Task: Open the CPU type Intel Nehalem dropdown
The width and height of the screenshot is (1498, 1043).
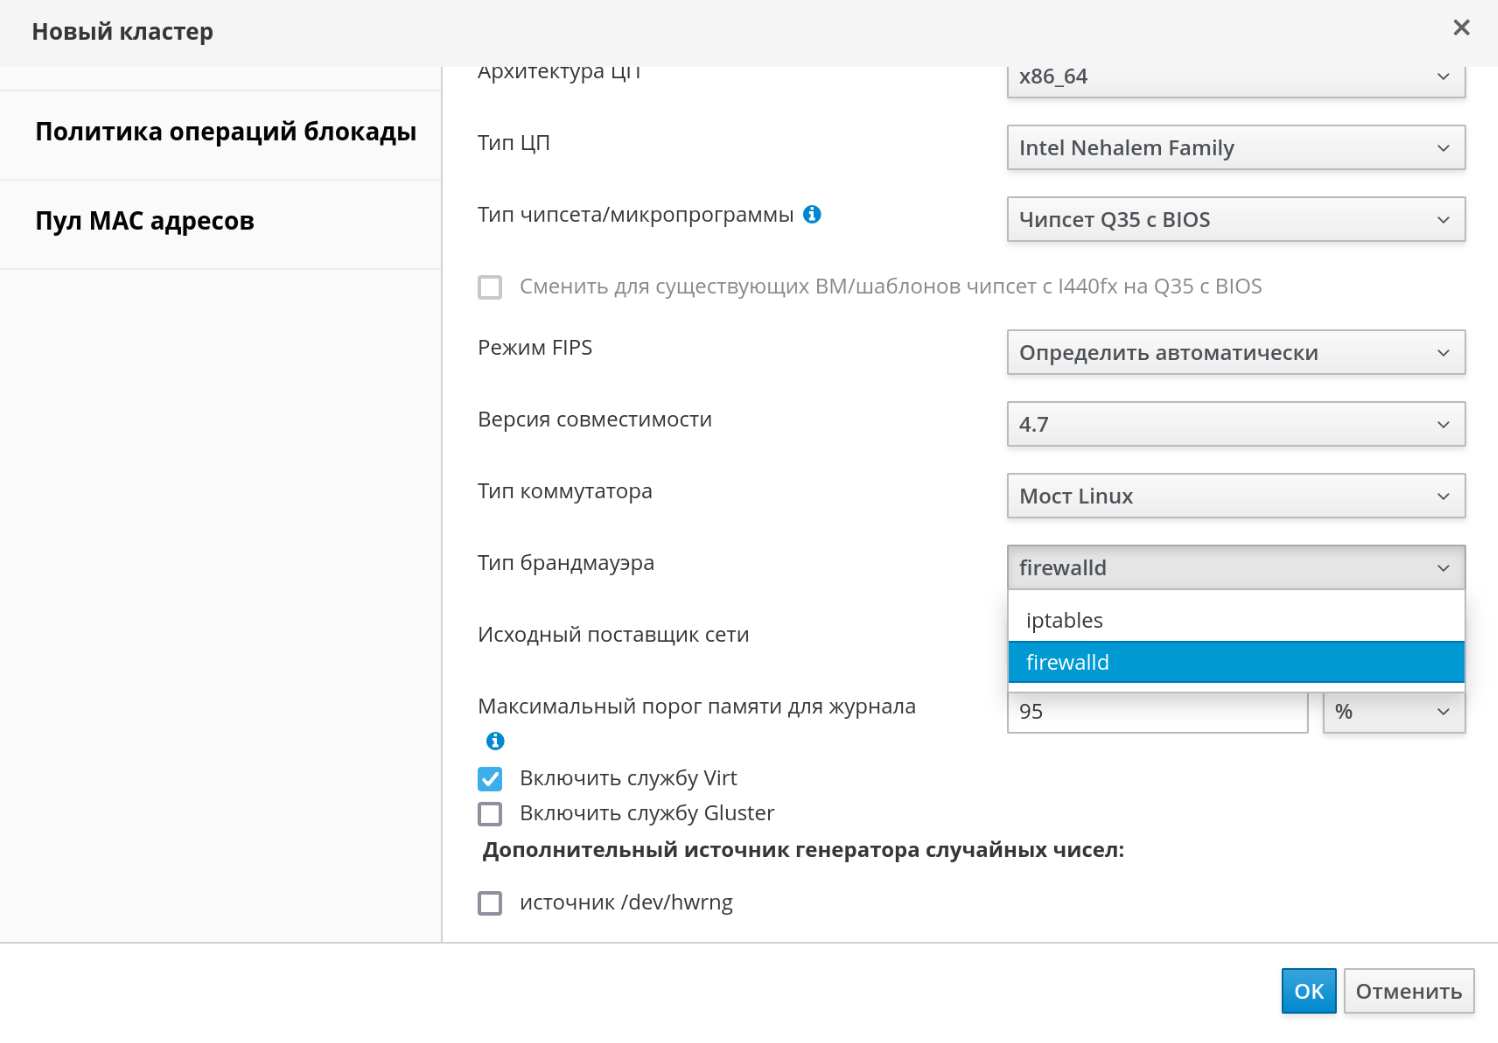Action: point(1235,148)
